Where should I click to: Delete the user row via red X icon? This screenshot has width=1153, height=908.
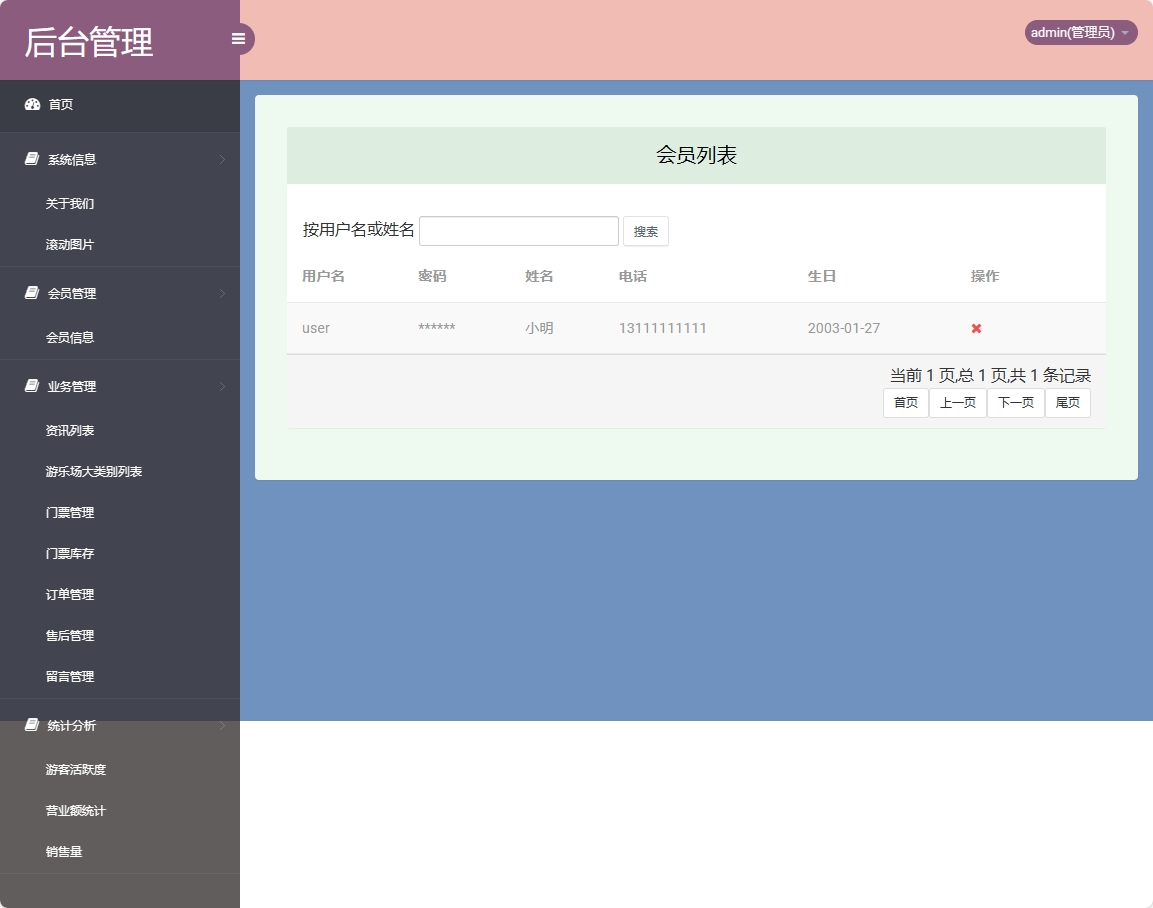[x=974, y=328]
